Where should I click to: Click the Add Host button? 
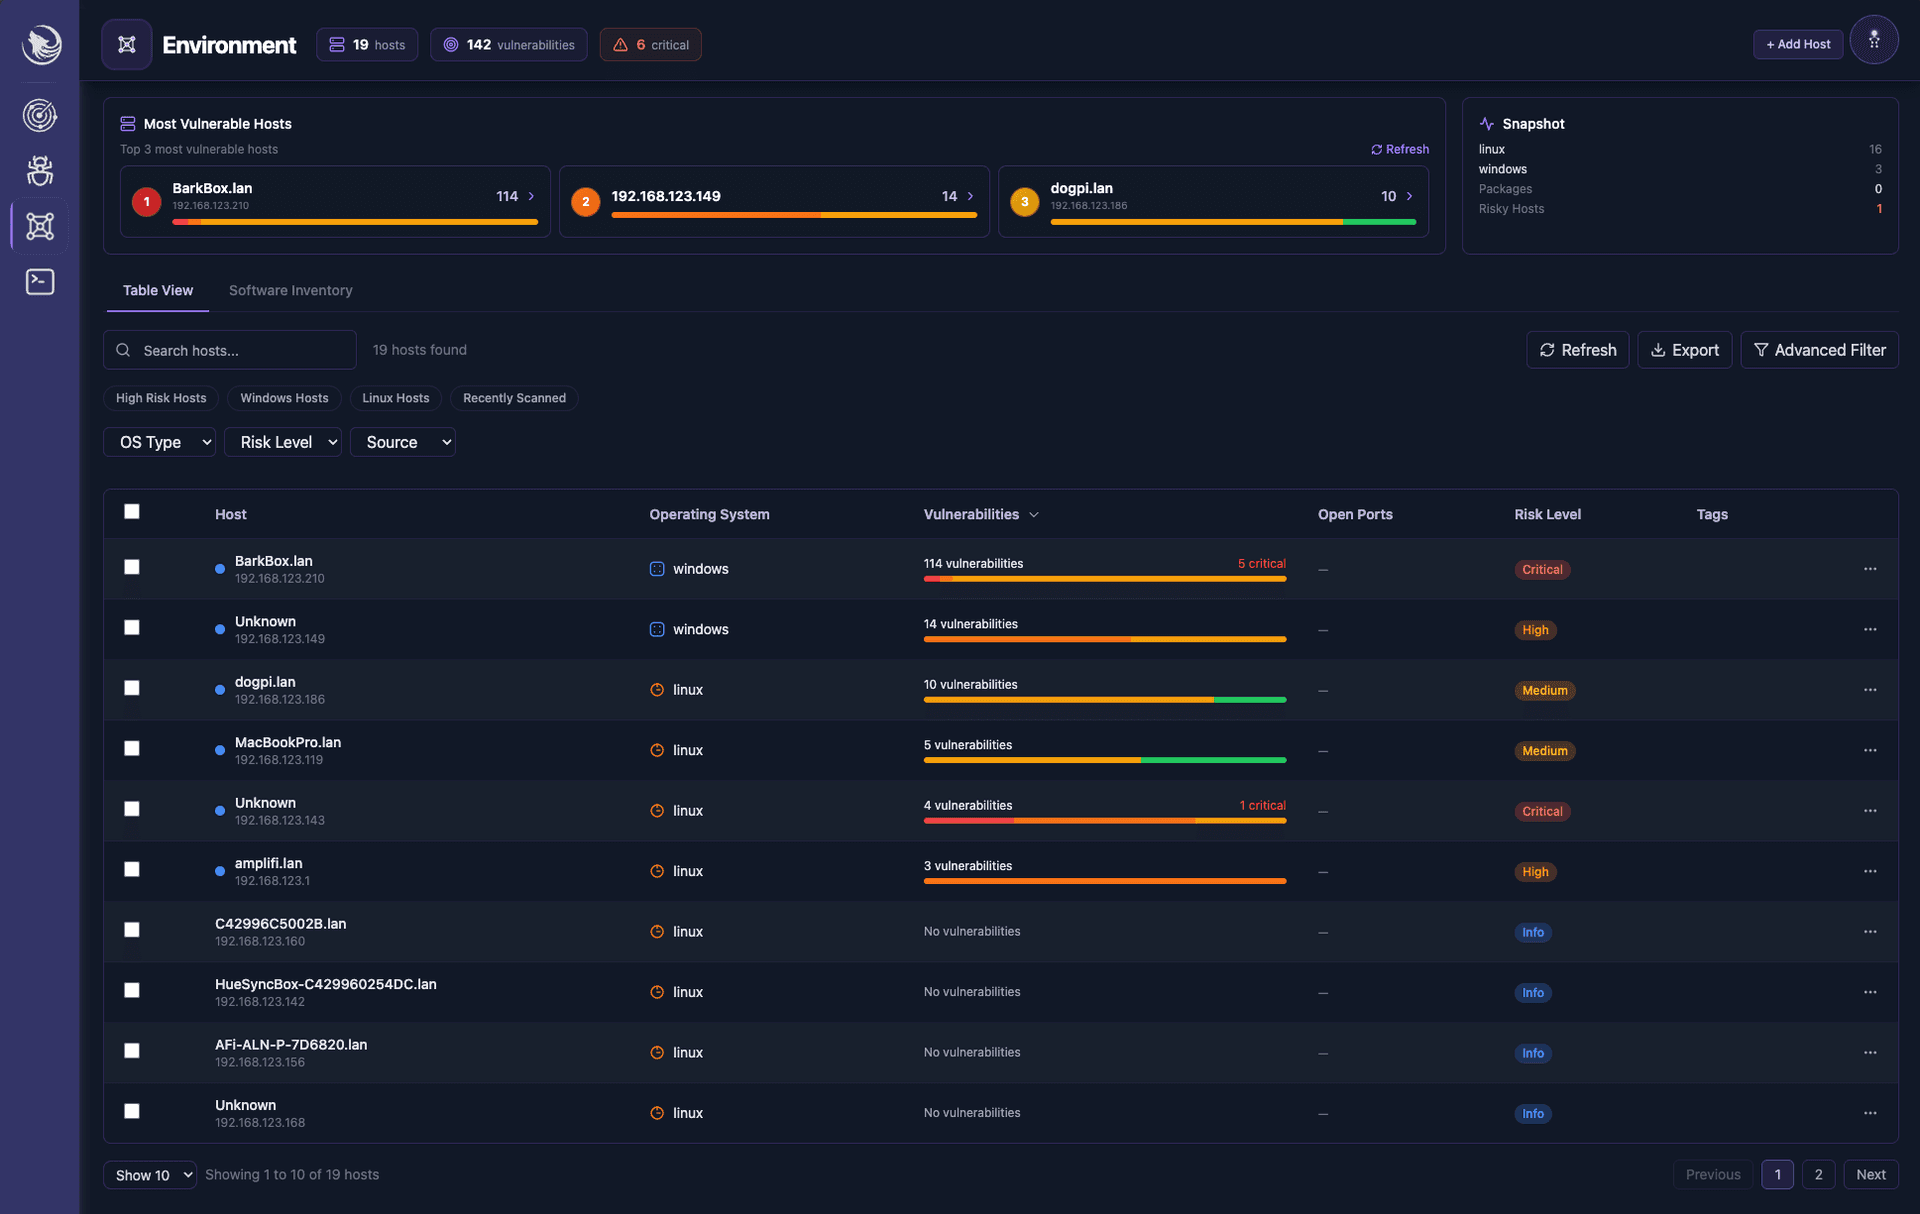[x=1798, y=43]
